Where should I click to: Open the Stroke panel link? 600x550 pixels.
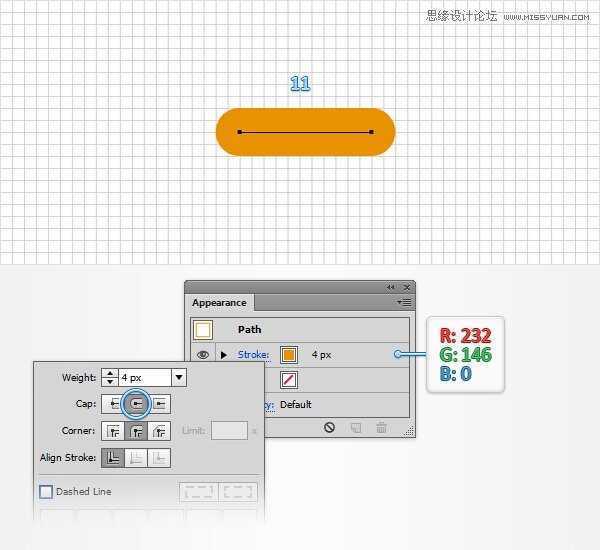coord(253,355)
